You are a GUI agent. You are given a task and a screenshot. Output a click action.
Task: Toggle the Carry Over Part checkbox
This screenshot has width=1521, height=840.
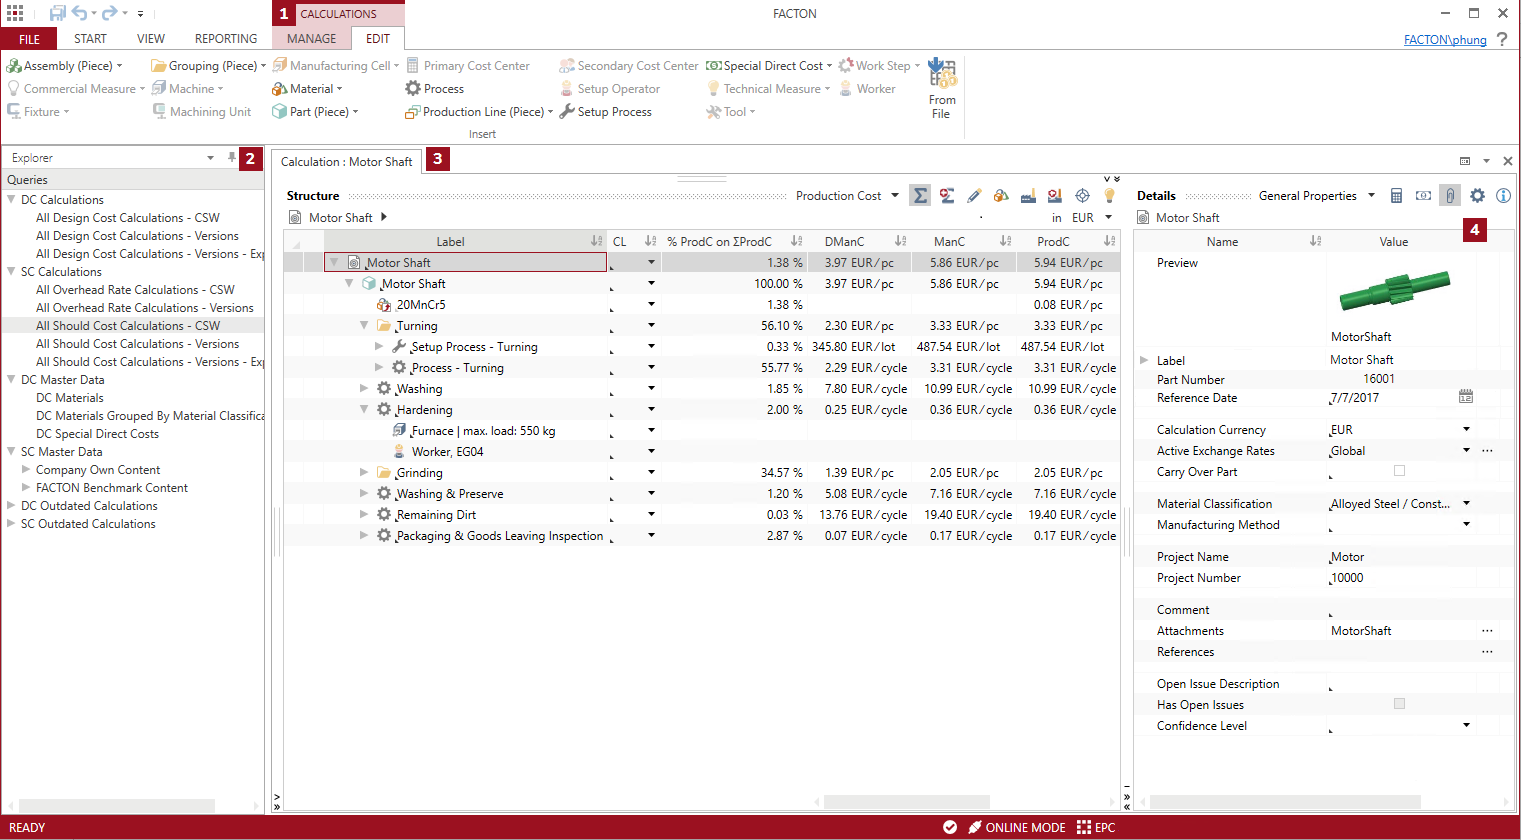click(x=1399, y=471)
